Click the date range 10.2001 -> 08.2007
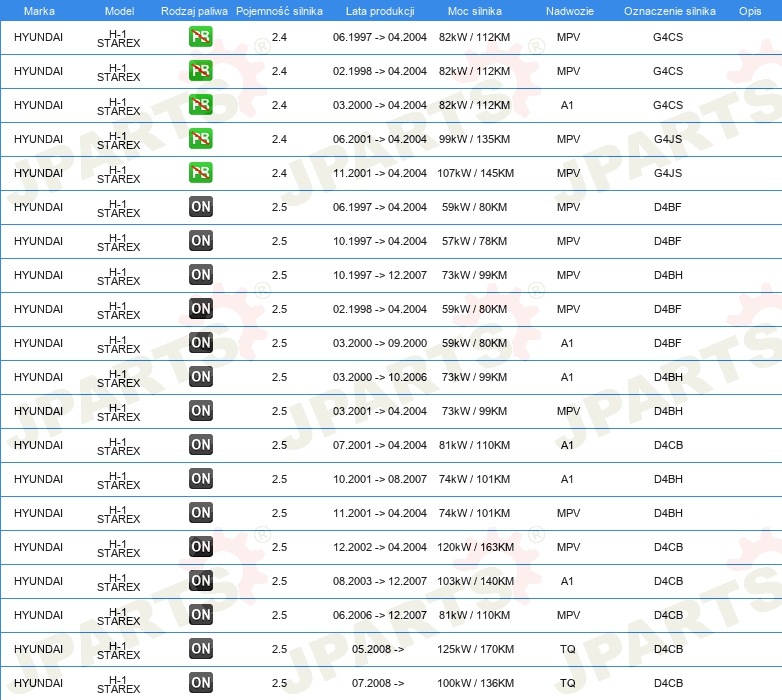Screen dimensions: 782x700 380,479
